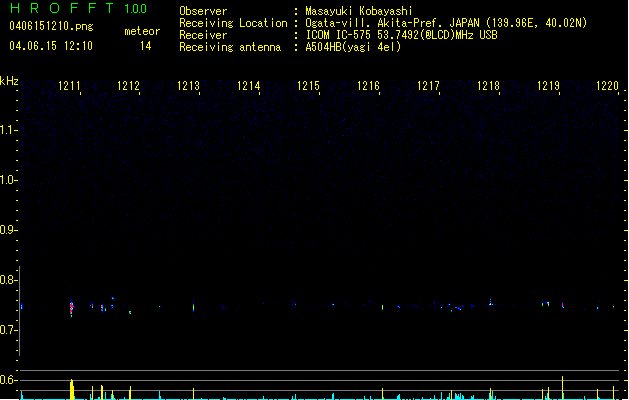
Task: Click the 0.6 kHz frequency tick label
Action: [9, 380]
